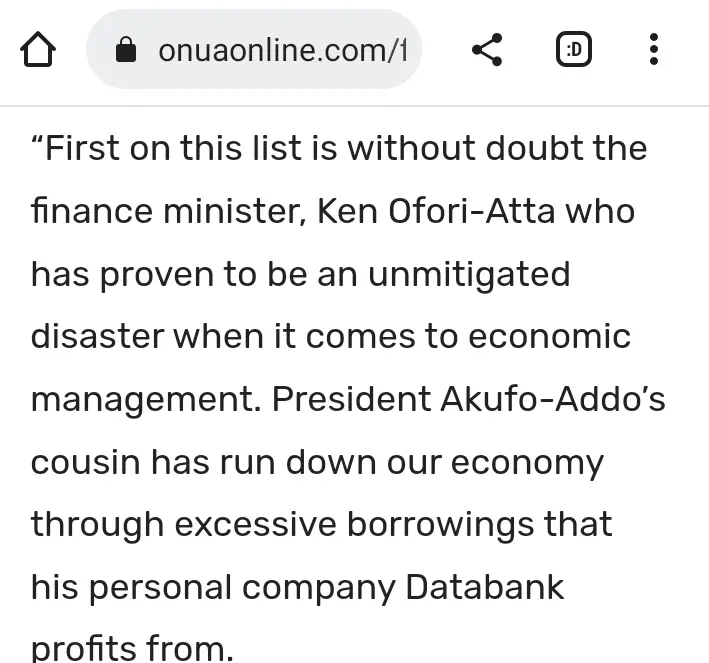Tap the share icon in the toolbar
Screen dimensions: 709x663
(x=487, y=49)
